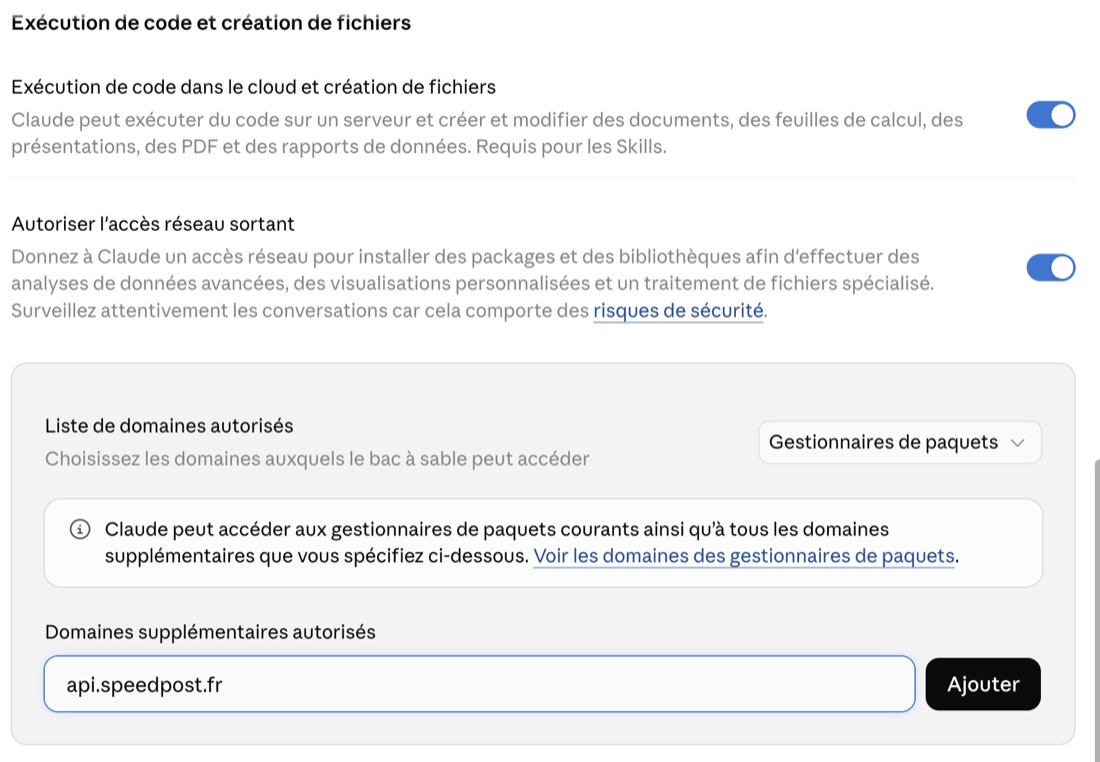Open Voir les domaines des gestionnaires de paquets
This screenshot has width=1100, height=762.
(744, 556)
